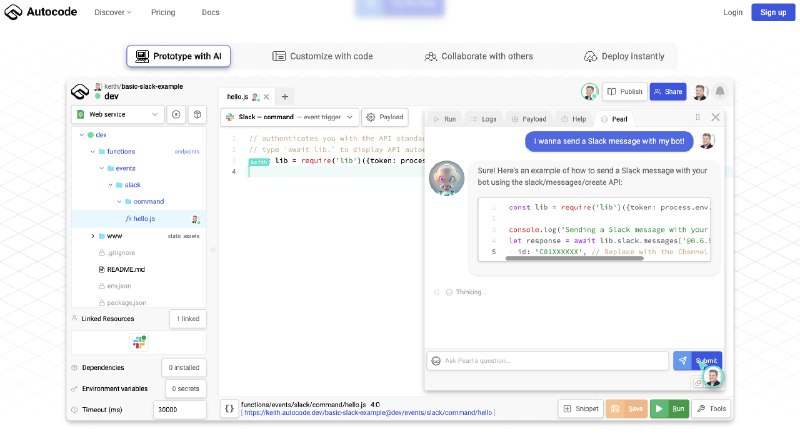Viewport: 800px width, 446px height.
Task: Click the panel drag handle dots icon
Action: [x=697, y=117]
